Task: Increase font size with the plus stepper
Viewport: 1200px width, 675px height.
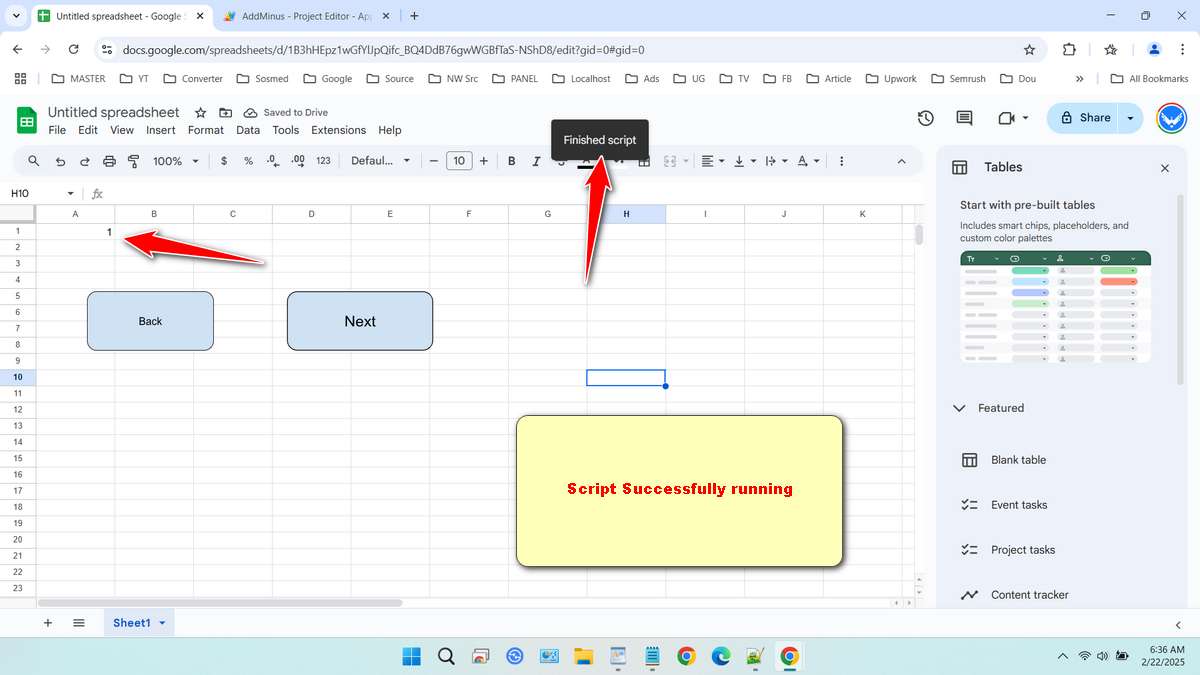Action: 483,160
